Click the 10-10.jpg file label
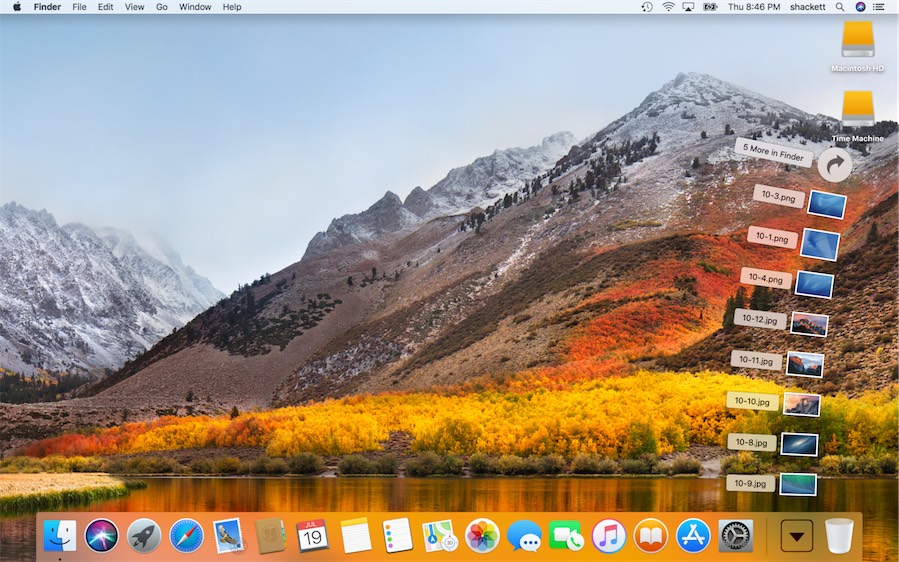The height and width of the screenshot is (562, 899). pos(752,401)
